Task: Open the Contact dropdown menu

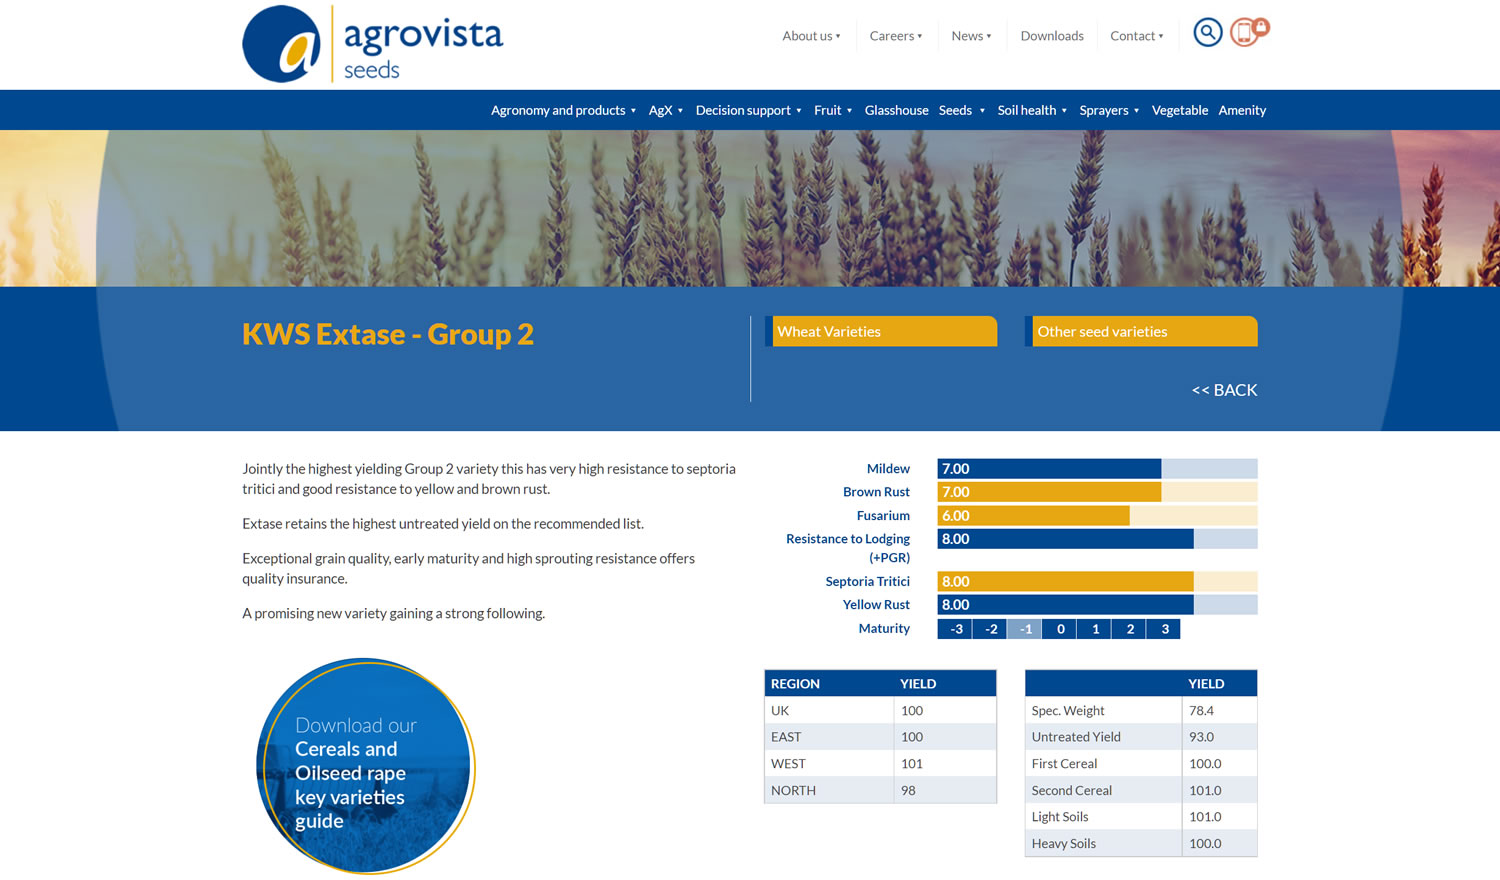Action: pos(1136,36)
